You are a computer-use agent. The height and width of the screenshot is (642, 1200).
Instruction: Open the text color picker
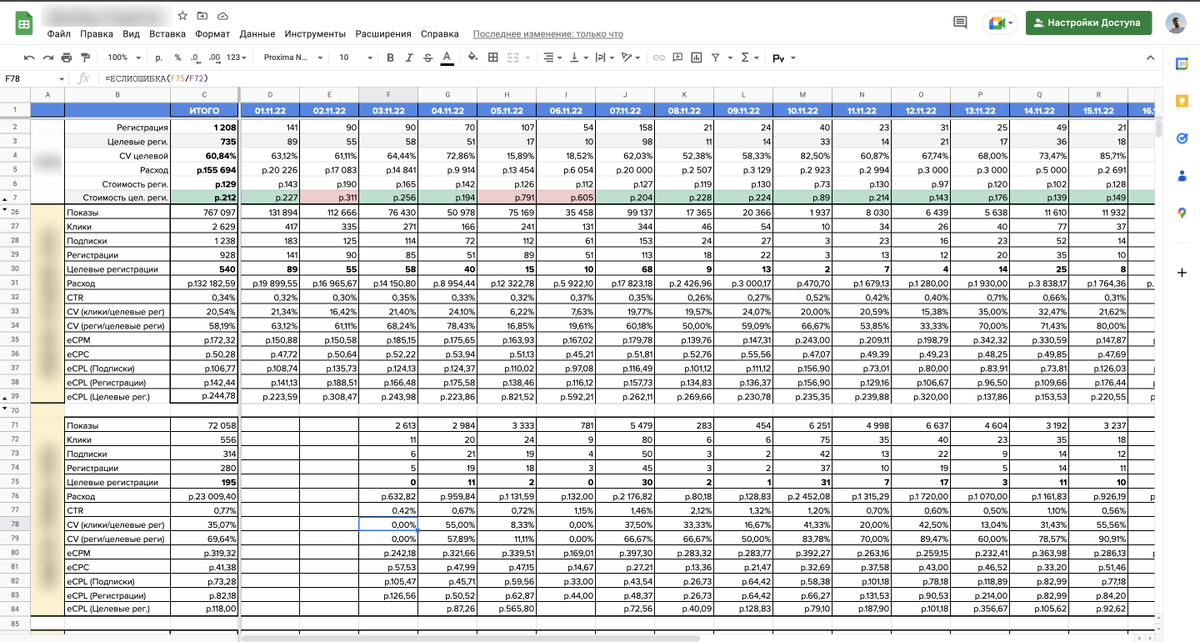pos(446,58)
